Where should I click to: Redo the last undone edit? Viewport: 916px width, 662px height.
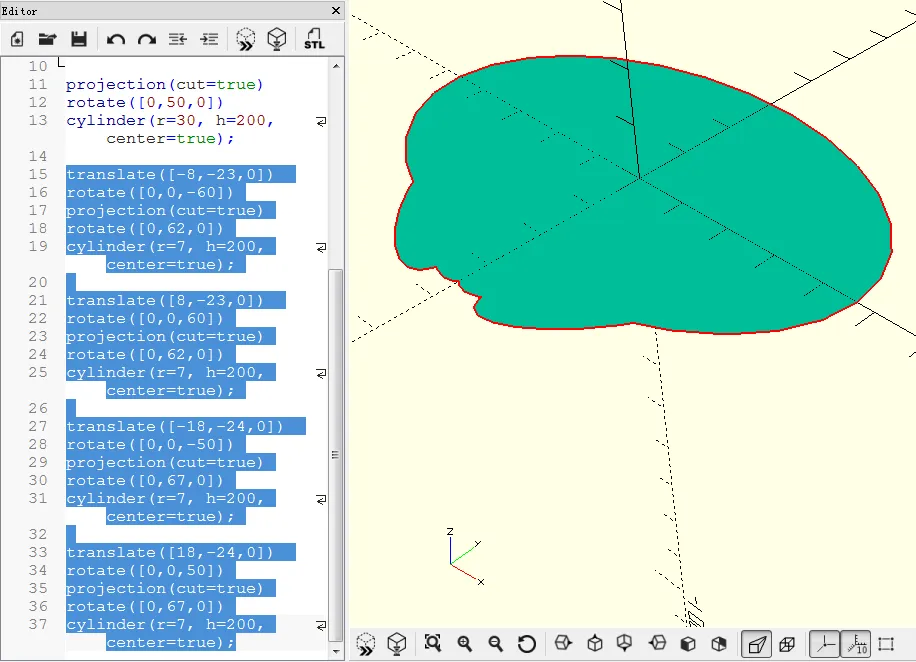pyautogui.click(x=147, y=39)
